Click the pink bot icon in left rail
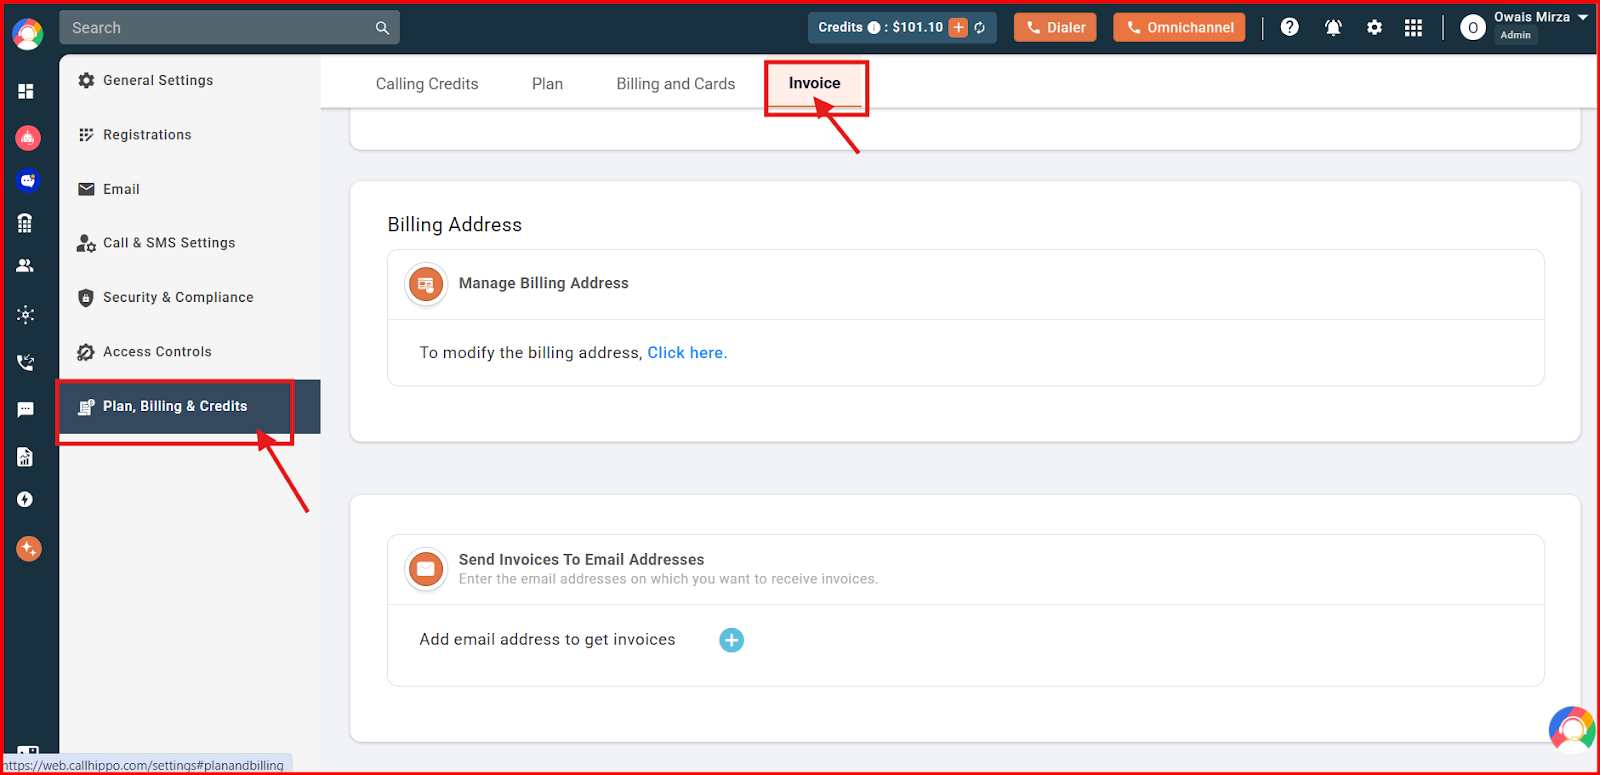This screenshot has width=1600, height=775. tap(28, 138)
